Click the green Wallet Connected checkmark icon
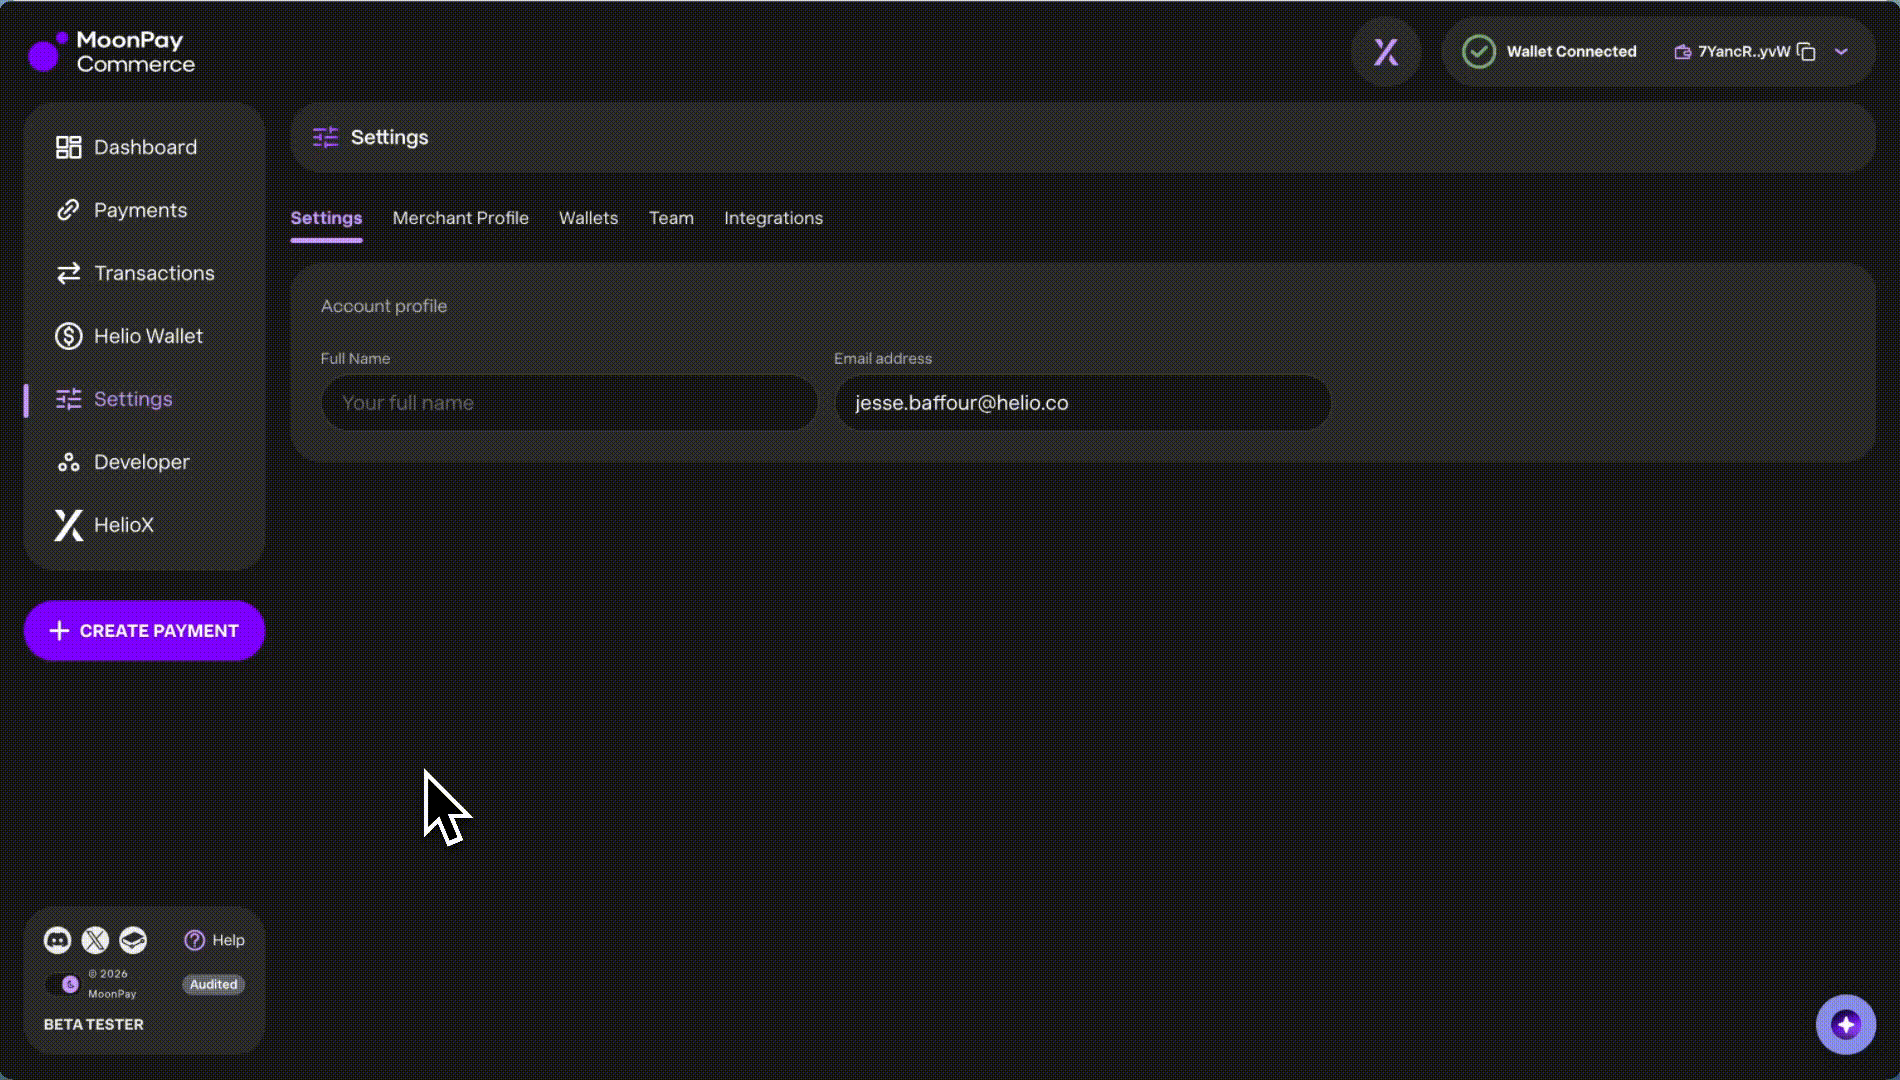Image resolution: width=1900 pixels, height=1080 pixels. [1479, 52]
